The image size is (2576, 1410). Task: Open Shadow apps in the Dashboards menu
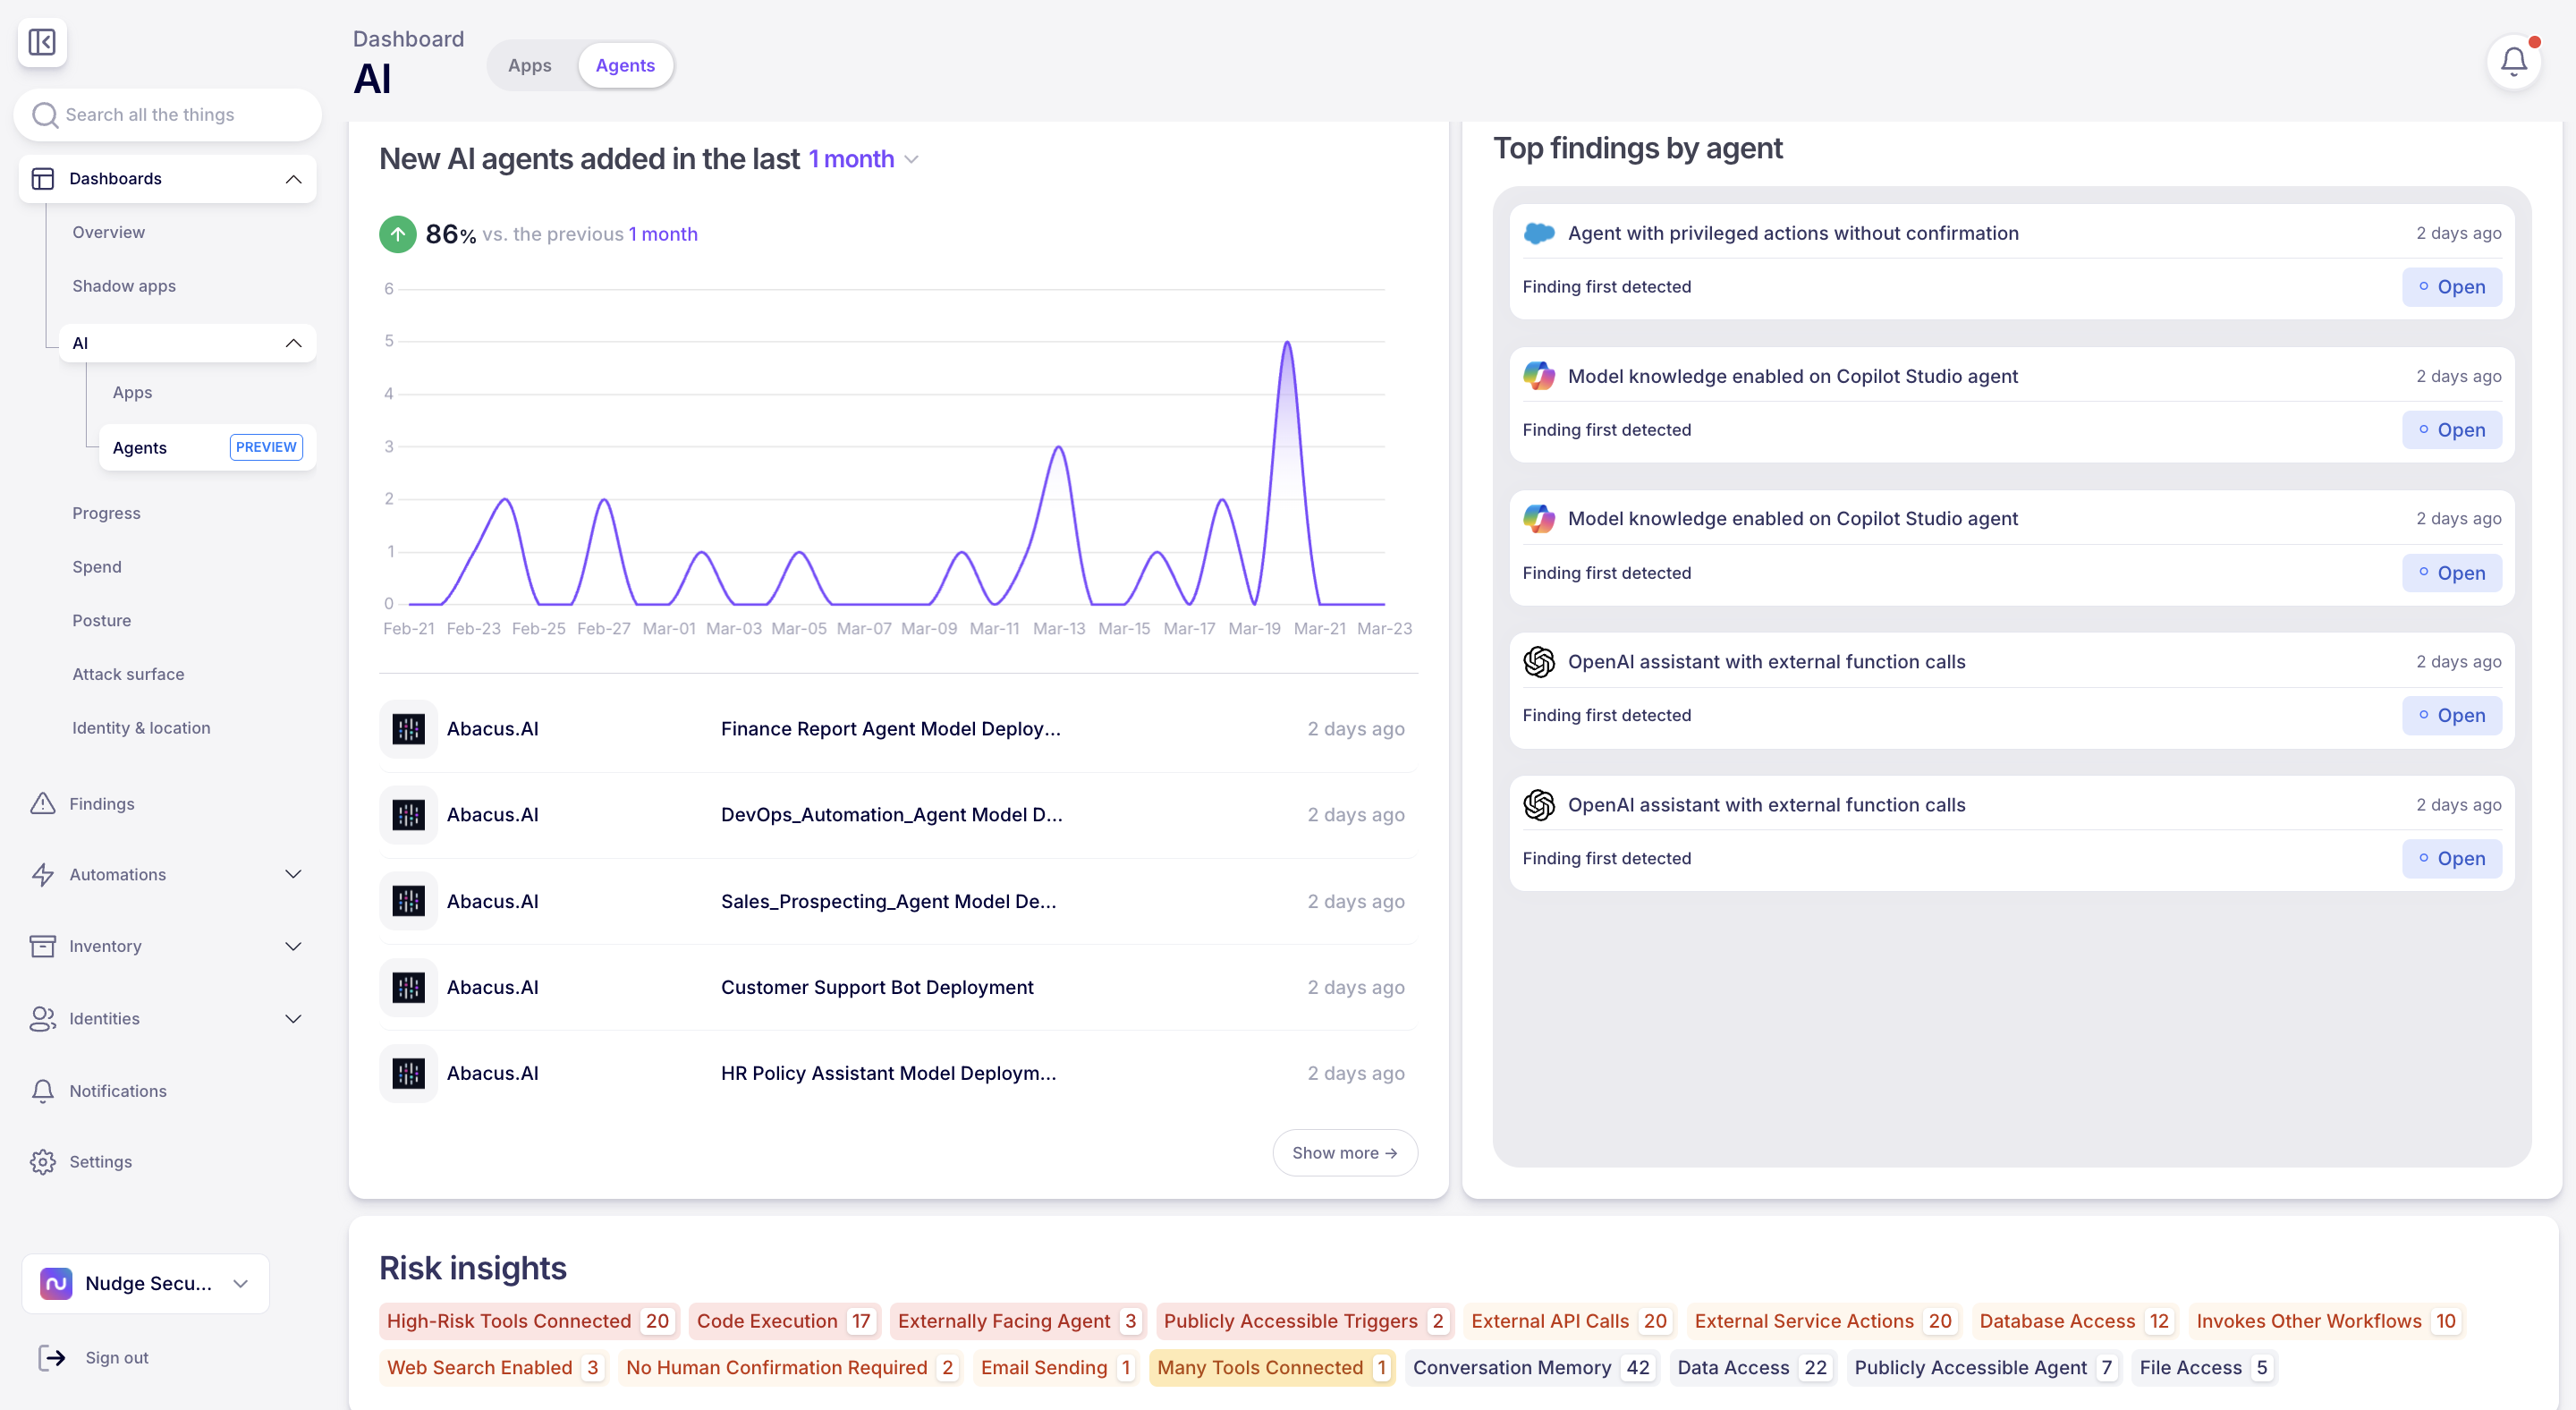(124, 286)
